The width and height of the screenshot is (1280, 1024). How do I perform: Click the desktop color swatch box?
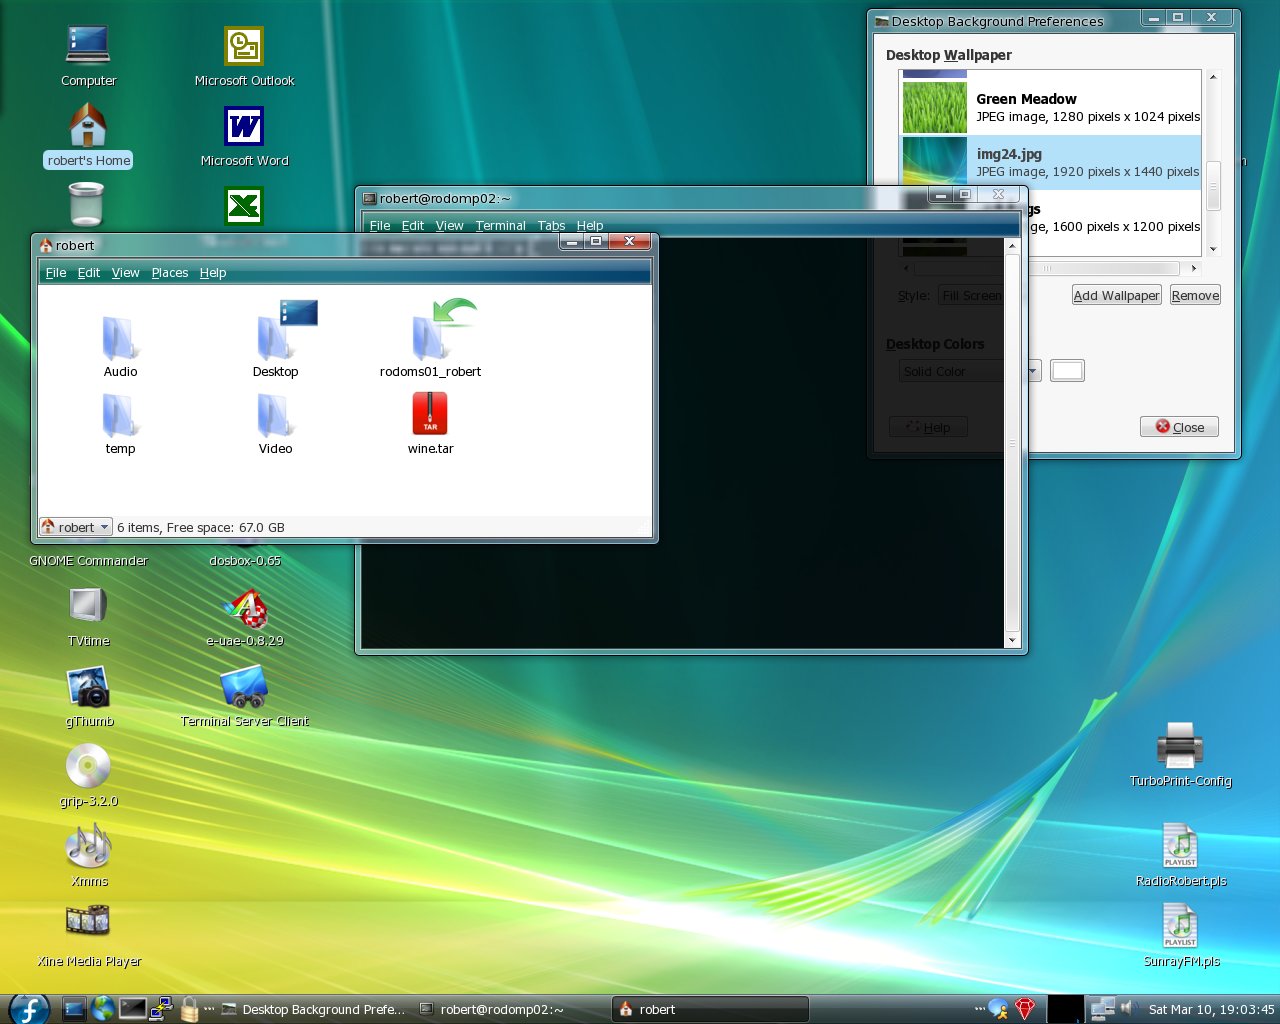[x=1067, y=371]
